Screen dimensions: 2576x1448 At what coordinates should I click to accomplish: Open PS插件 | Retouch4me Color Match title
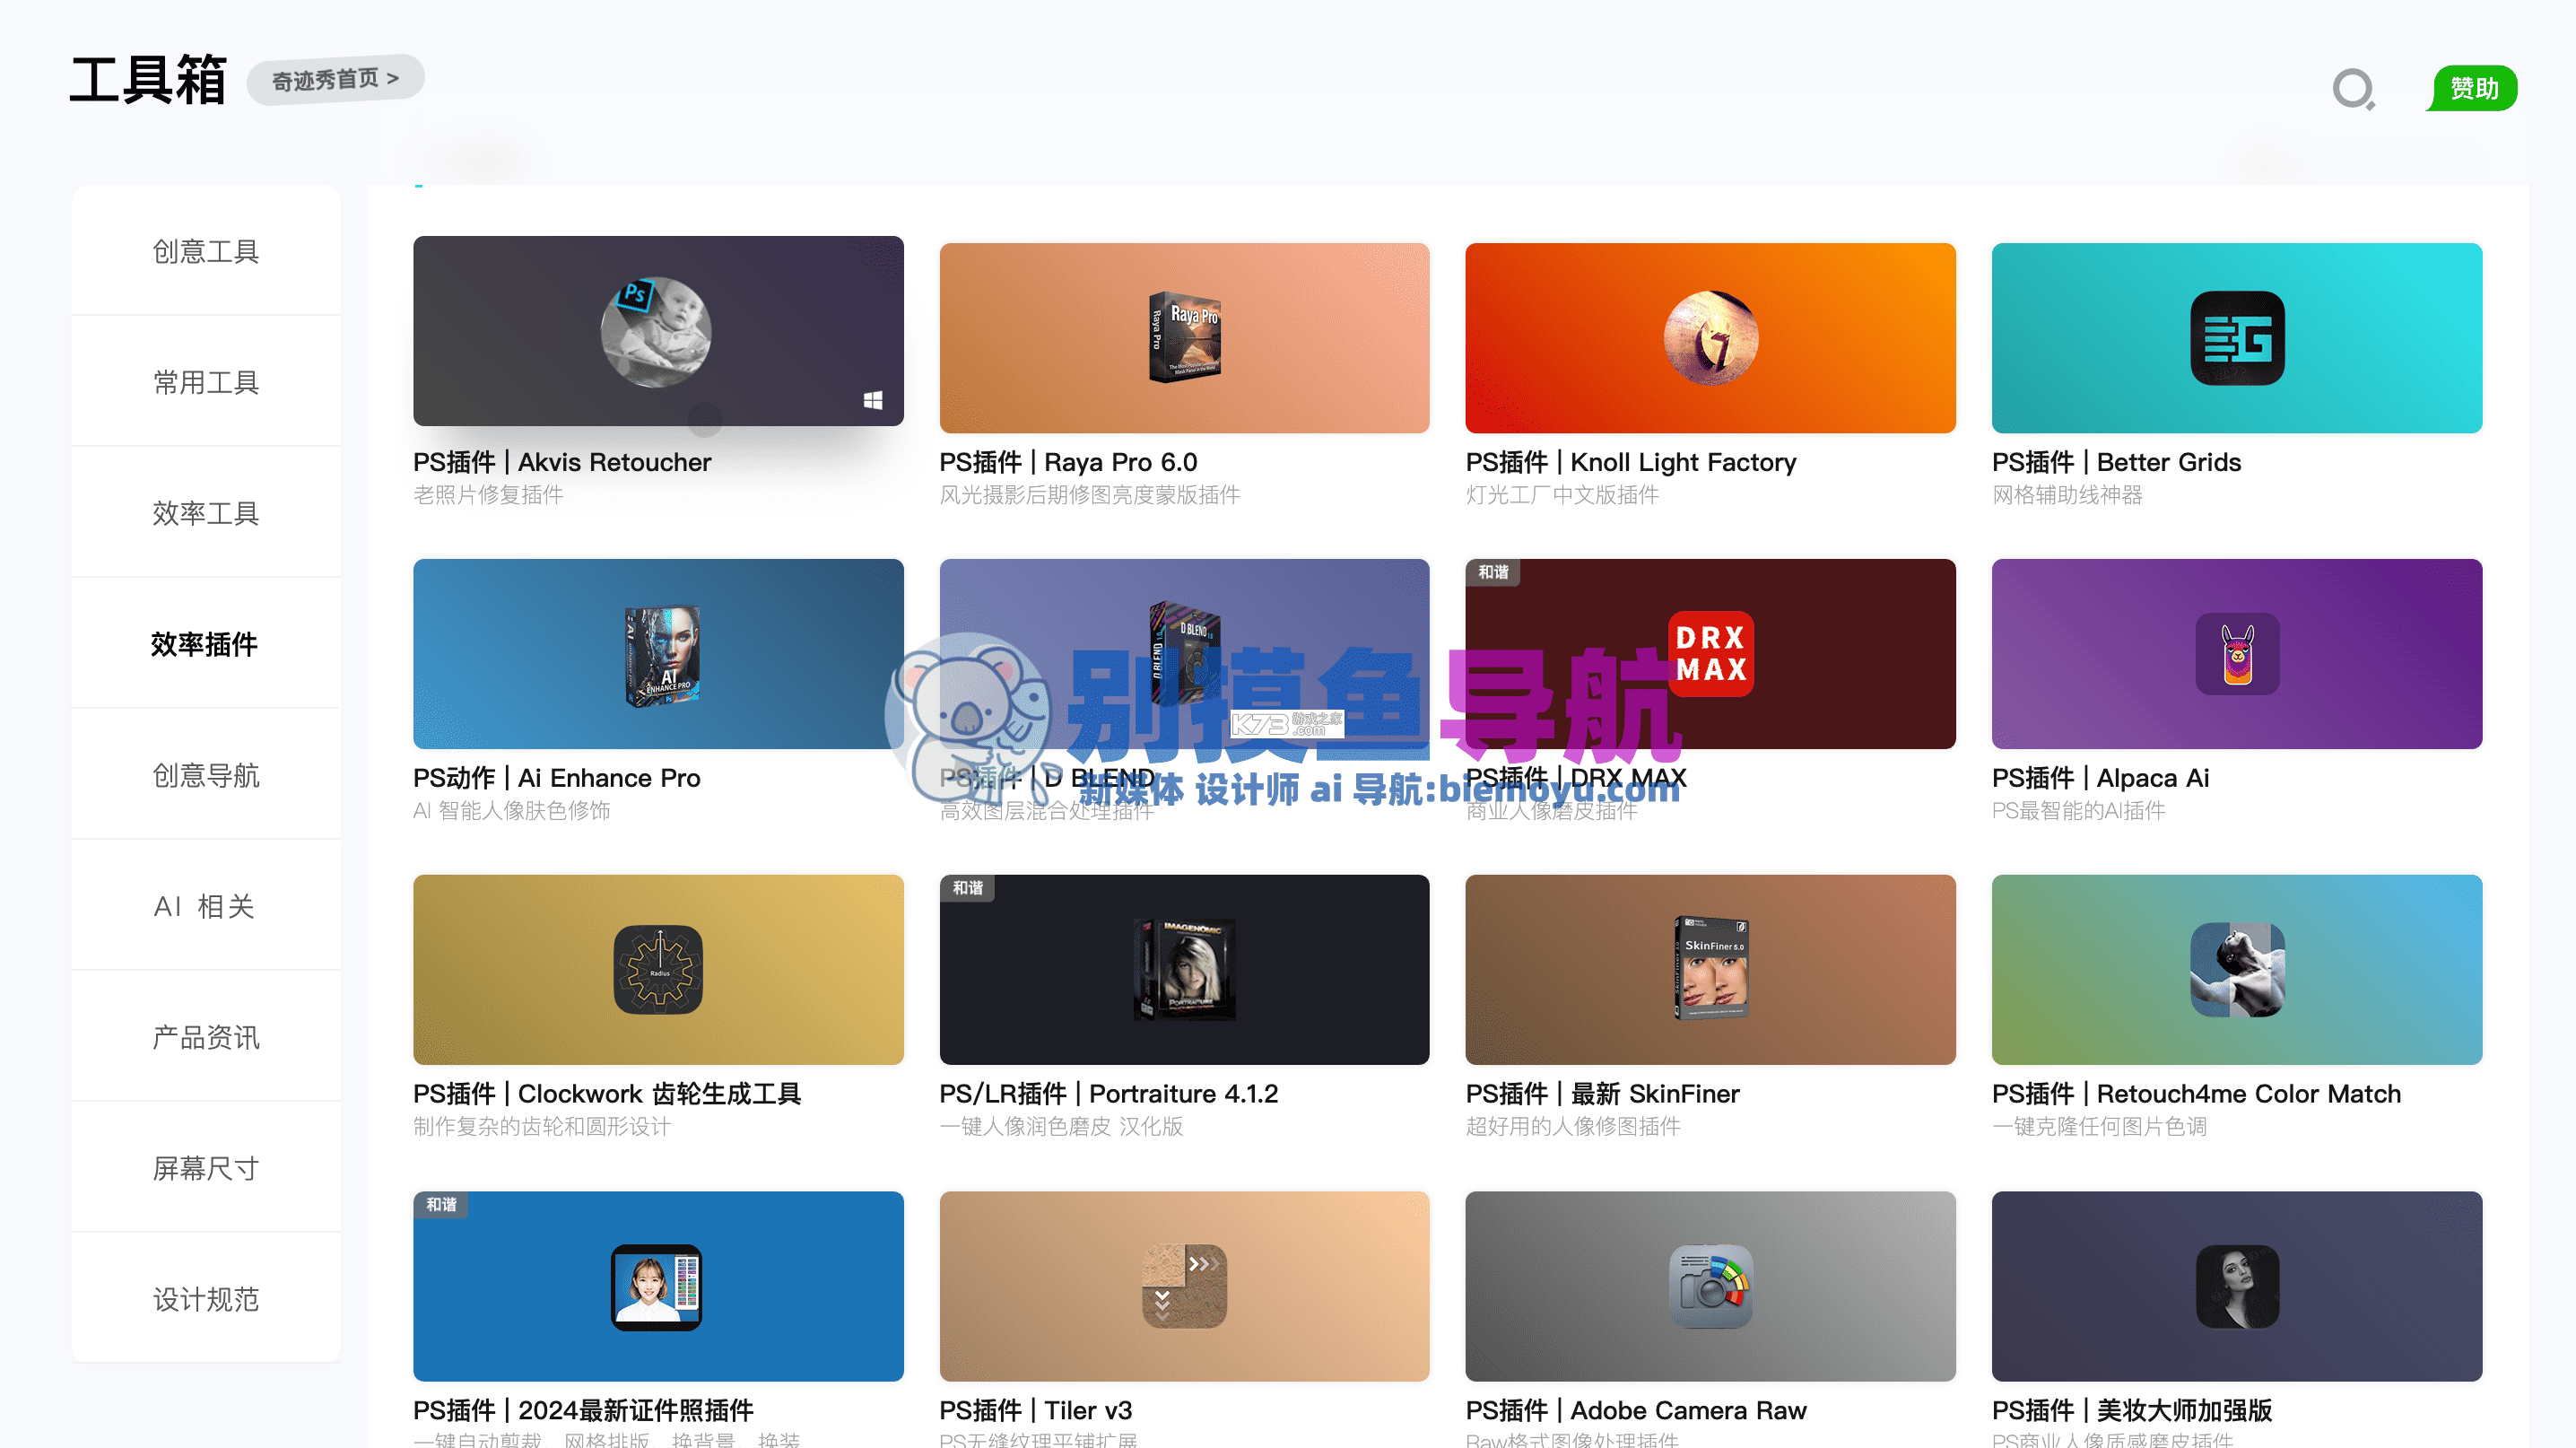(2196, 1094)
